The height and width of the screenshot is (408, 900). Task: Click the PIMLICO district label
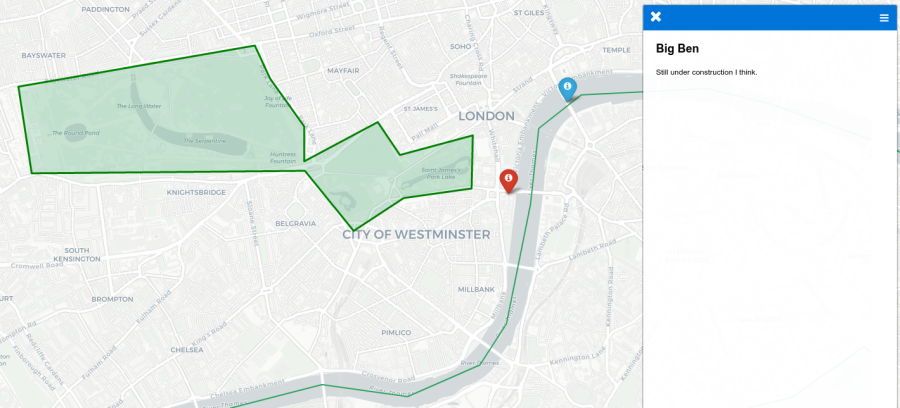coord(396,333)
